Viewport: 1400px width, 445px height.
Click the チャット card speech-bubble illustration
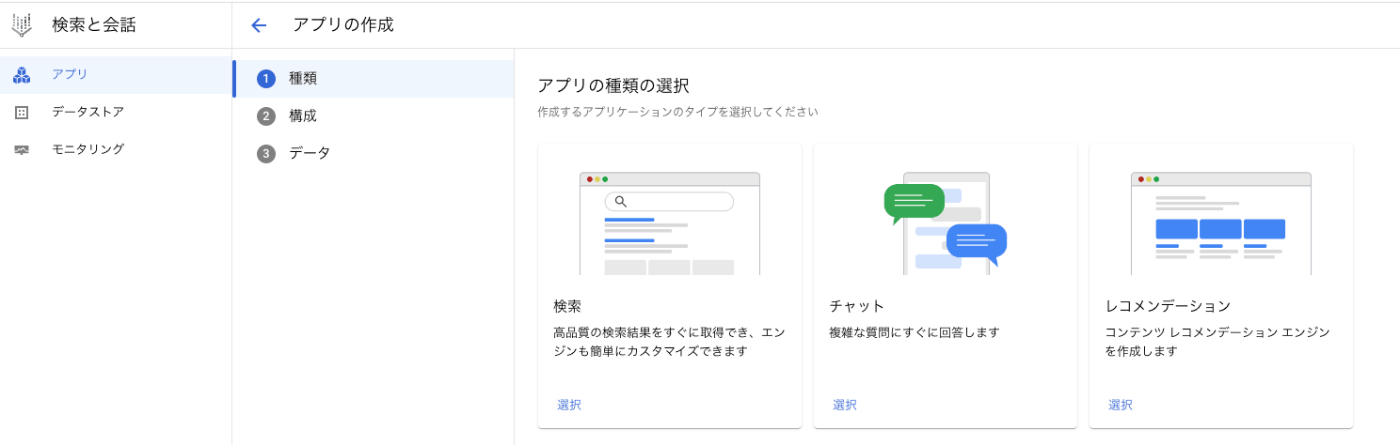[945, 223]
